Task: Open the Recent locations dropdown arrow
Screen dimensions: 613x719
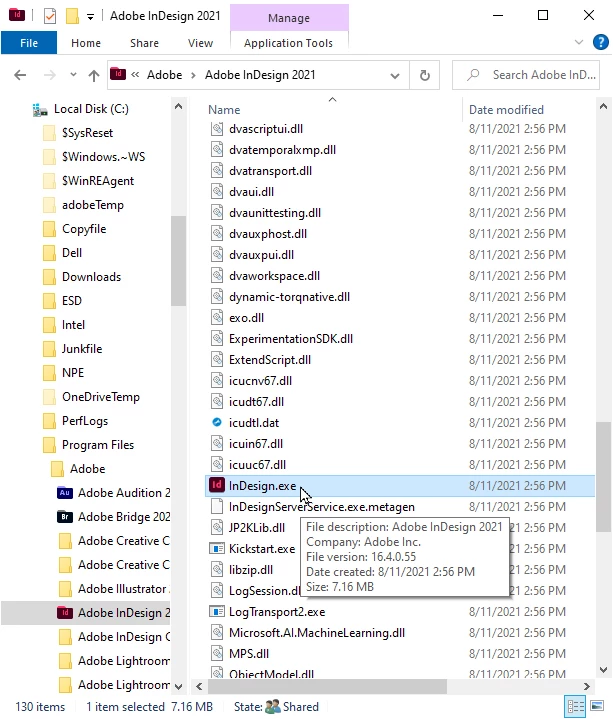Action: click(73, 74)
